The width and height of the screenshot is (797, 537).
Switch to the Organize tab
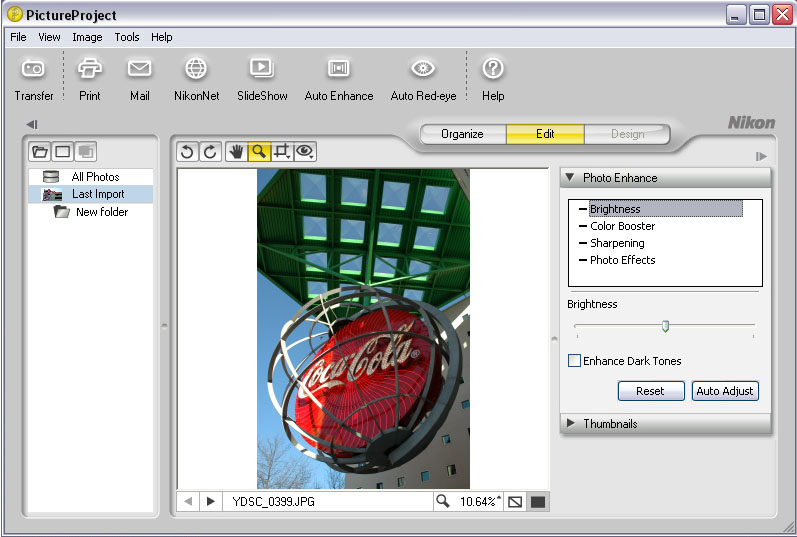click(462, 134)
